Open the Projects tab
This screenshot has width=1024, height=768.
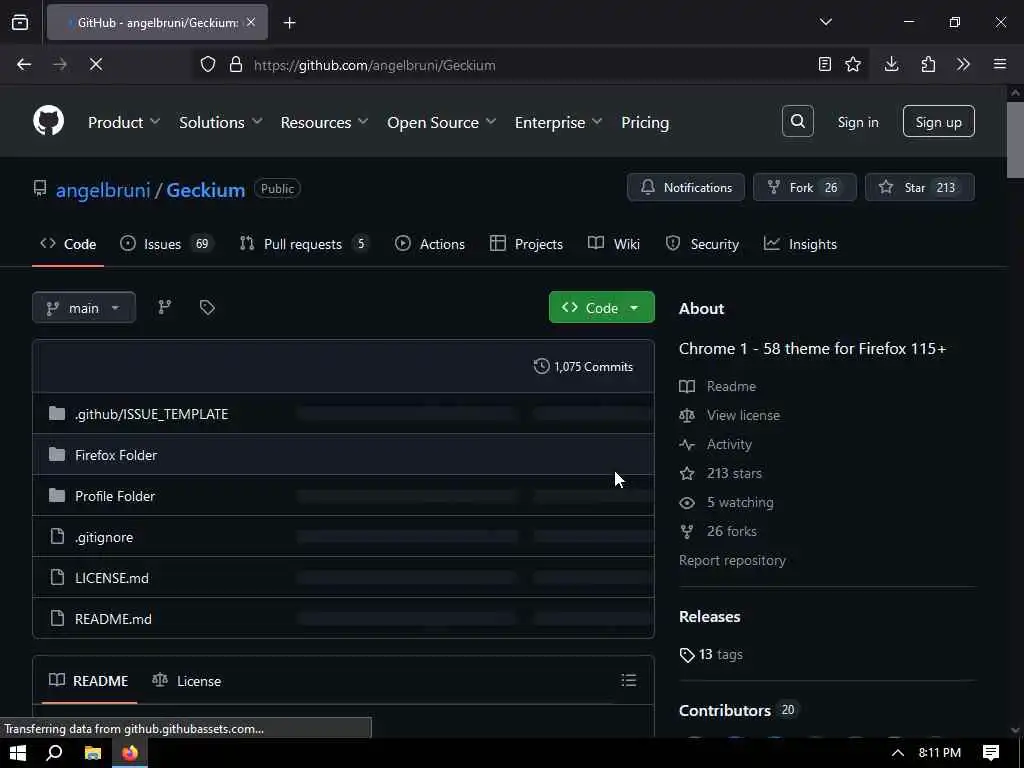point(526,244)
